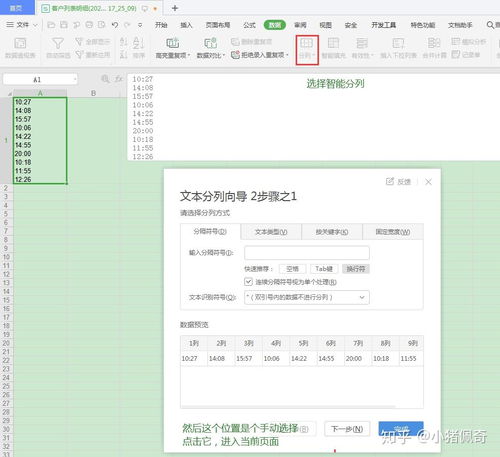Click the select-all corner of the sheet
The image size is (500, 457).
[10, 93]
